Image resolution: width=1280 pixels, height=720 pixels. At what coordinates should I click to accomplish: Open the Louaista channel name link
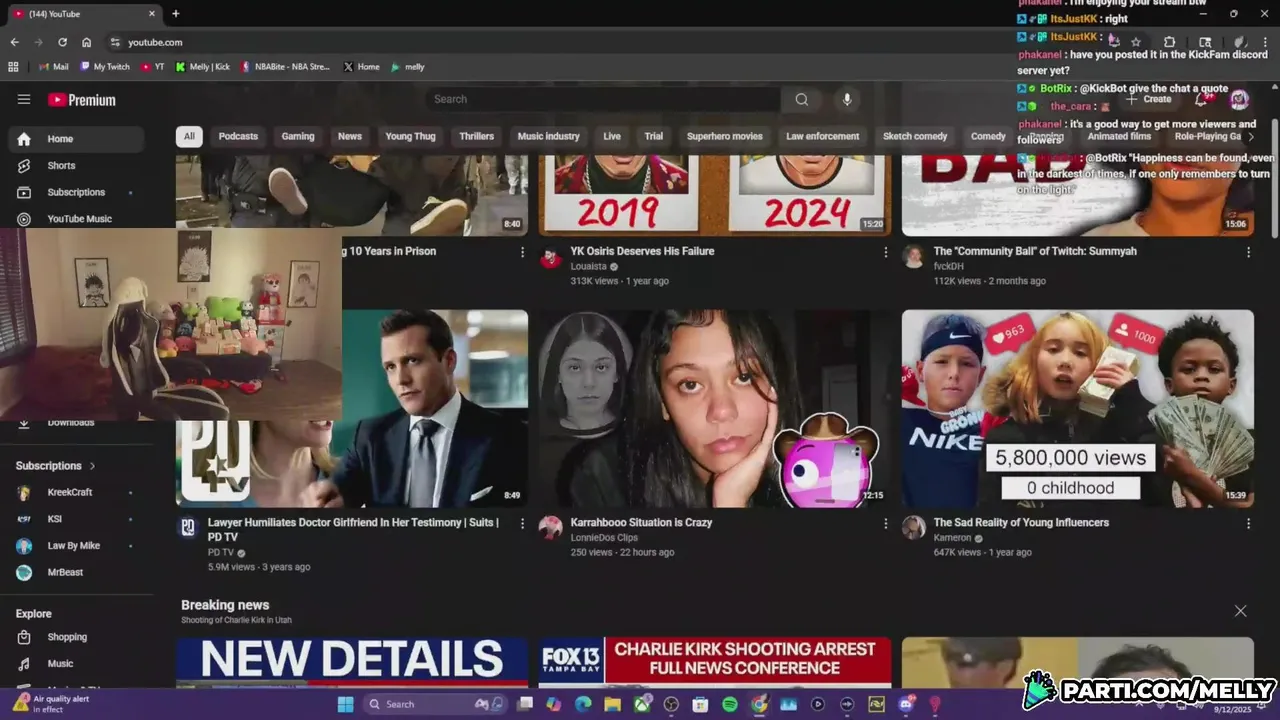588,267
